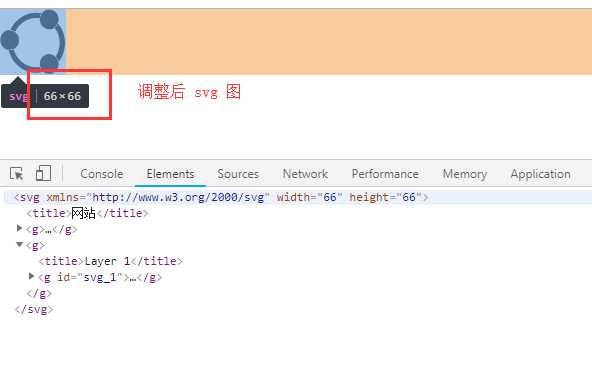Viewport: 592px width, 374px height.
Task: Switch to the Elements tab
Action: (x=170, y=174)
